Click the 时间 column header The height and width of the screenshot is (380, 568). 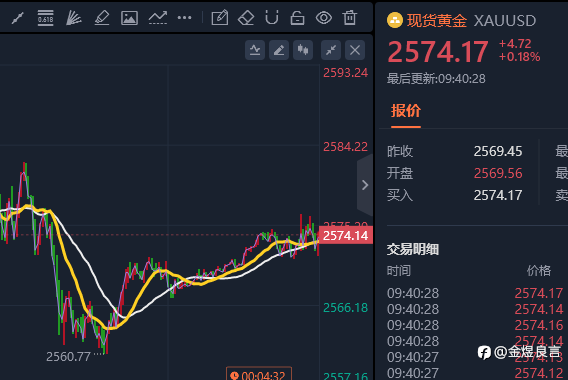coord(398,271)
